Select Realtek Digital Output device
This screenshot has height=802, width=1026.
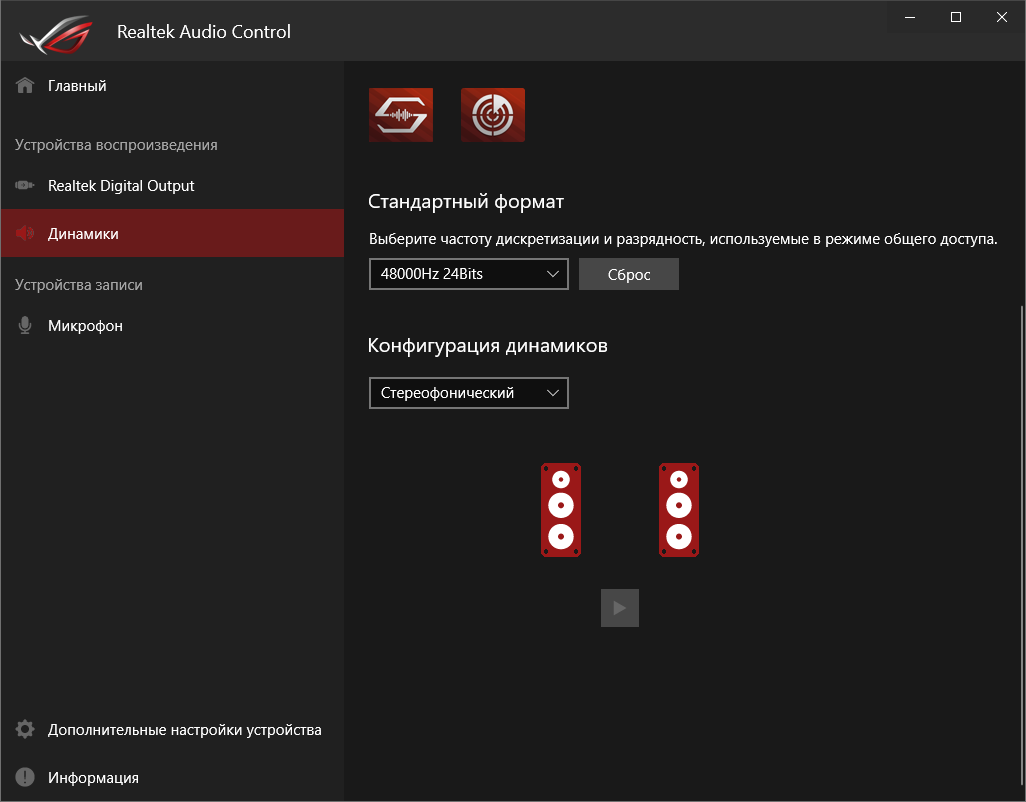click(121, 186)
